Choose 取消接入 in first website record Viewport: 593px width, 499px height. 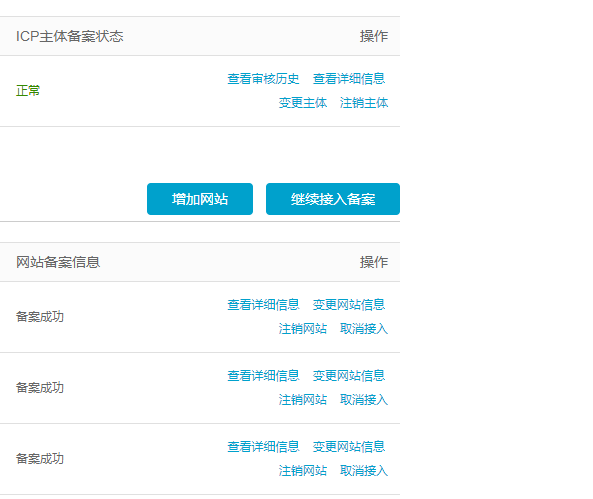coord(364,329)
